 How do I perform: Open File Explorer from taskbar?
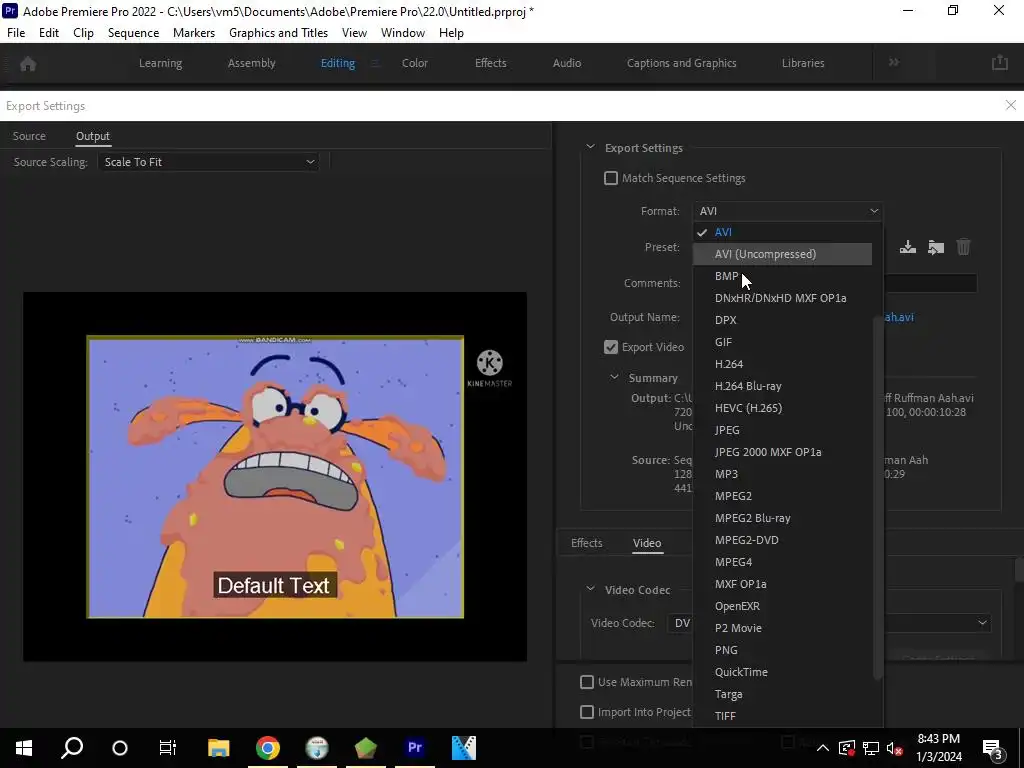click(x=219, y=748)
